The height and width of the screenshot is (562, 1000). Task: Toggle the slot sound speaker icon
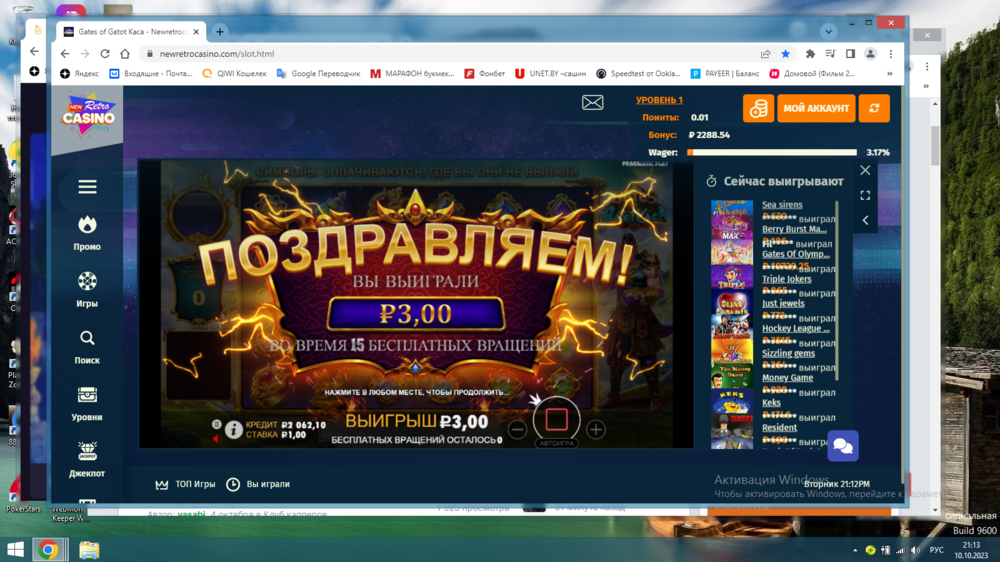[x=216, y=438]
